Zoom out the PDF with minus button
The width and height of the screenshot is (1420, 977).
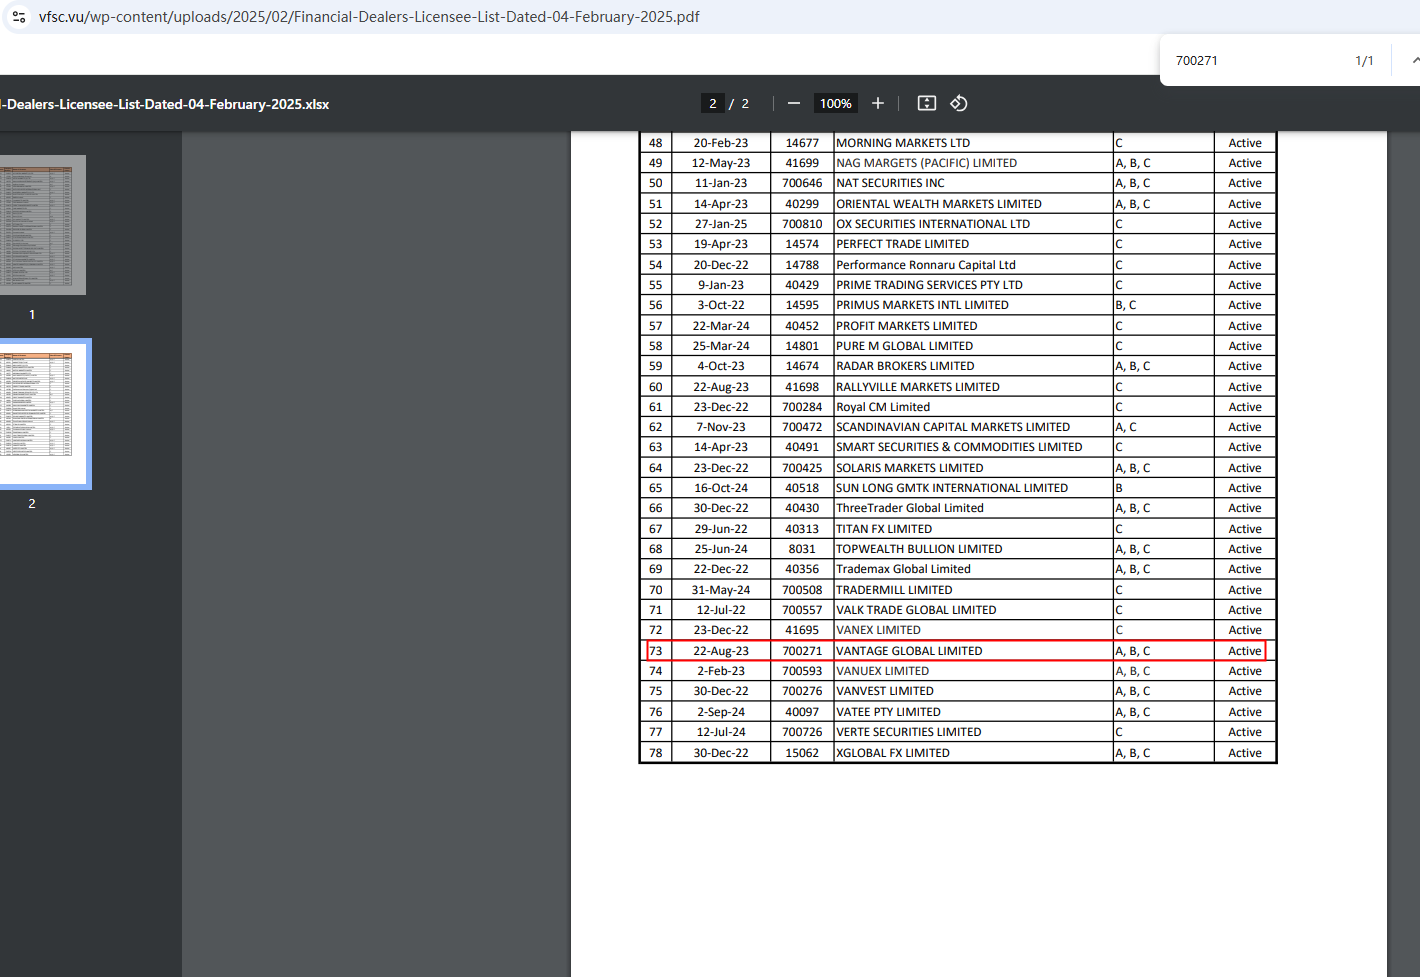[x=794, y=103]
